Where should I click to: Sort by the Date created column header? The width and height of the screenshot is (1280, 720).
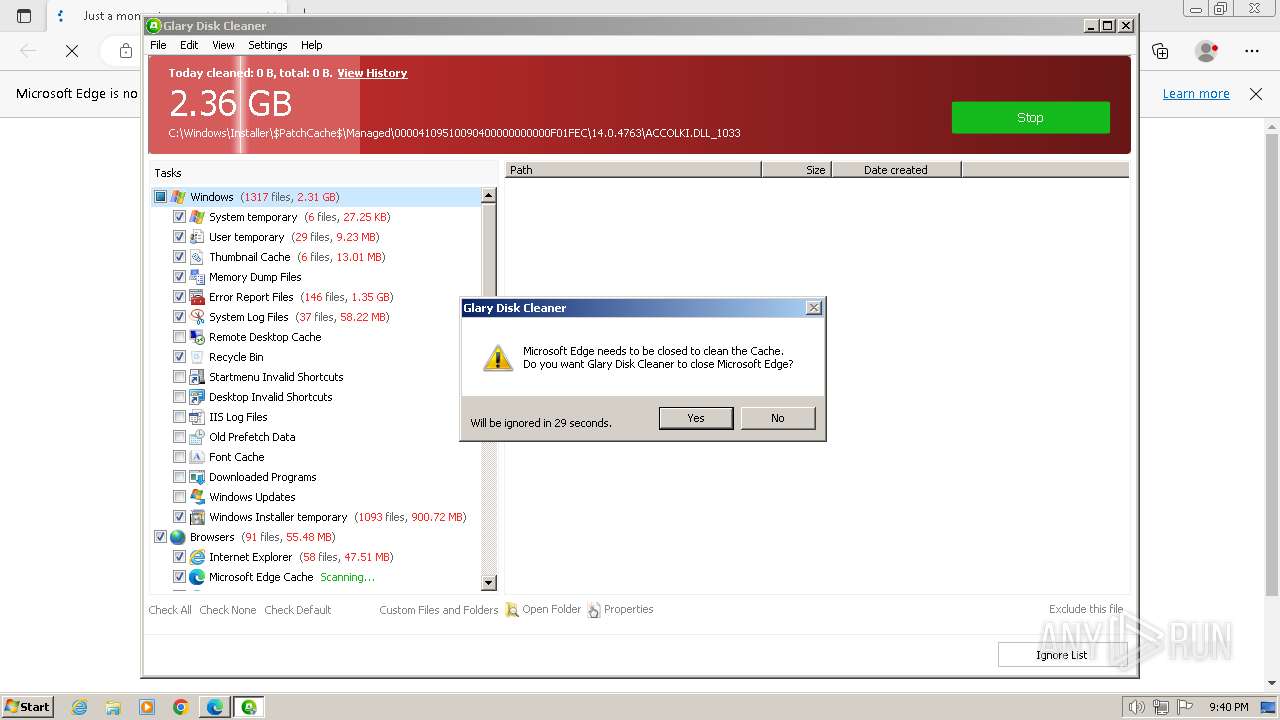896,170
